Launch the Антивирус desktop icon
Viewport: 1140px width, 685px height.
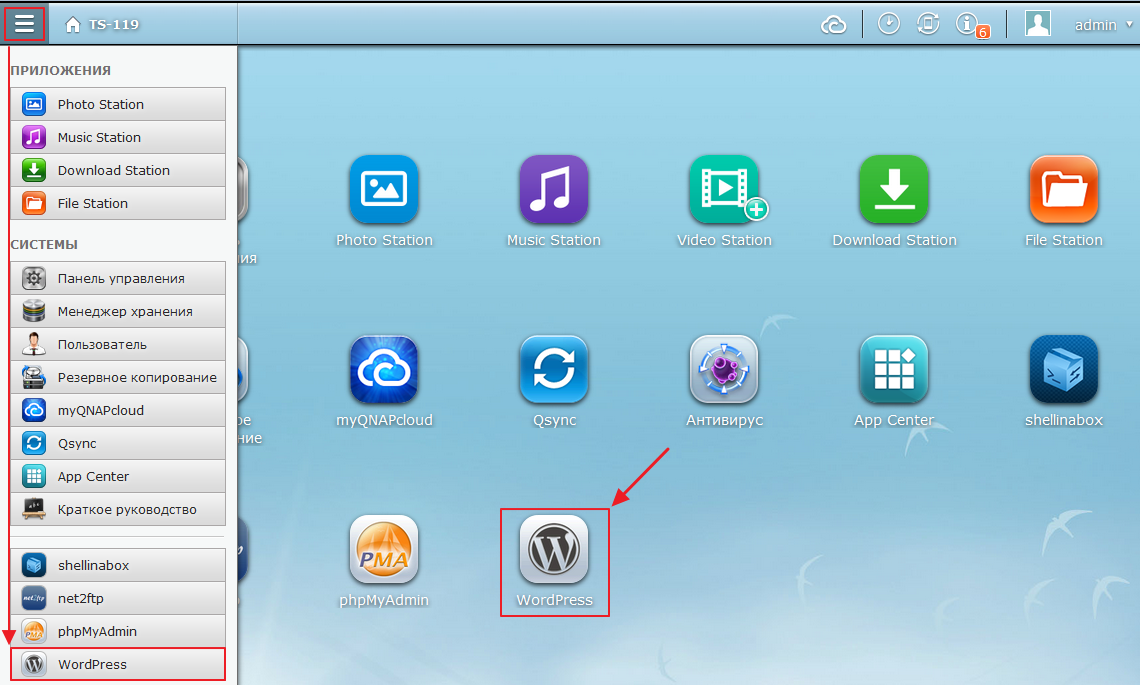pos(724,369)
